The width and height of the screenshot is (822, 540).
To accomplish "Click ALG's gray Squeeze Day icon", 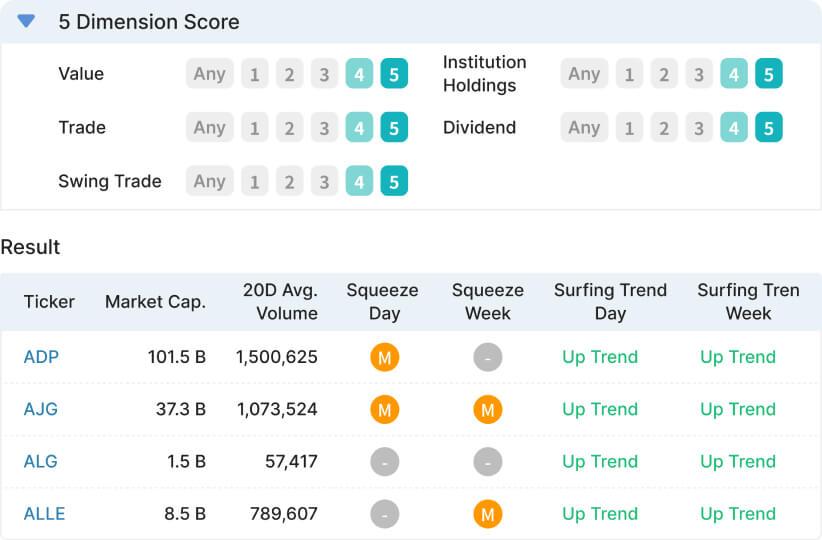I will pos(385,462).
